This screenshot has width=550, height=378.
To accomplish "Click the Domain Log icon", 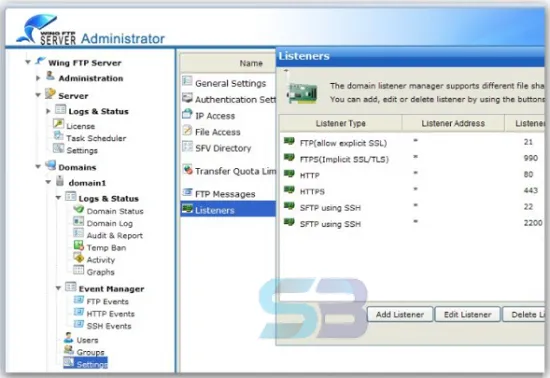I will [x=79, y=221].
